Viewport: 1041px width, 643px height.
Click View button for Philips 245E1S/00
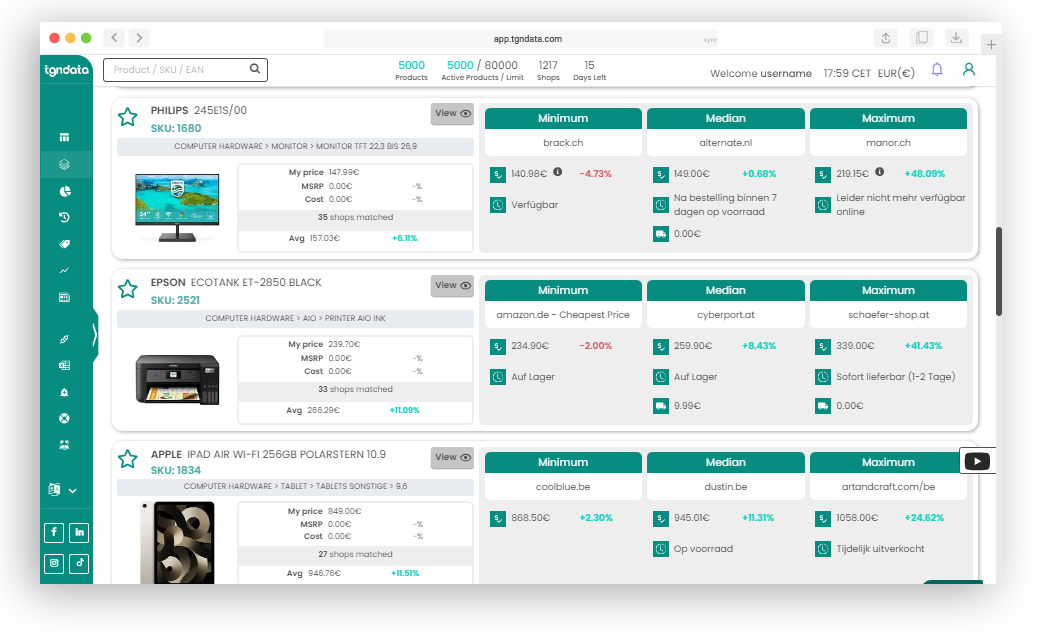(453, 113)
